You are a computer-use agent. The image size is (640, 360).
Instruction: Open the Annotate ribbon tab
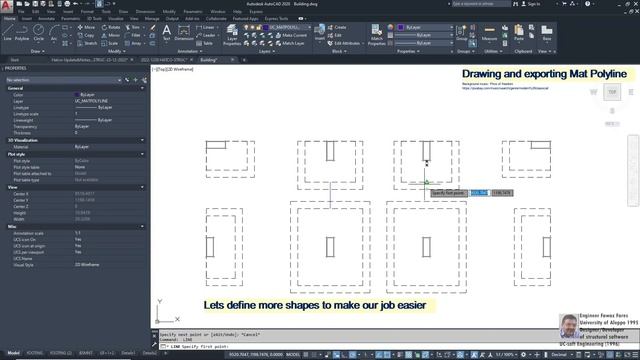tap(46, 19)
